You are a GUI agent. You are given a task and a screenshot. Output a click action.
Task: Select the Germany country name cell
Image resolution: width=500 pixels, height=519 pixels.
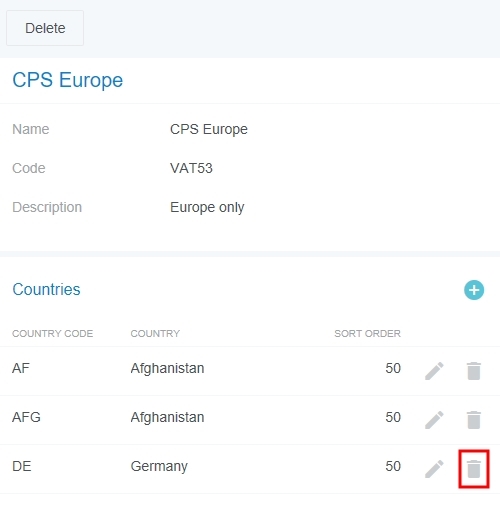pyautogui.click(x=159, y=467)
